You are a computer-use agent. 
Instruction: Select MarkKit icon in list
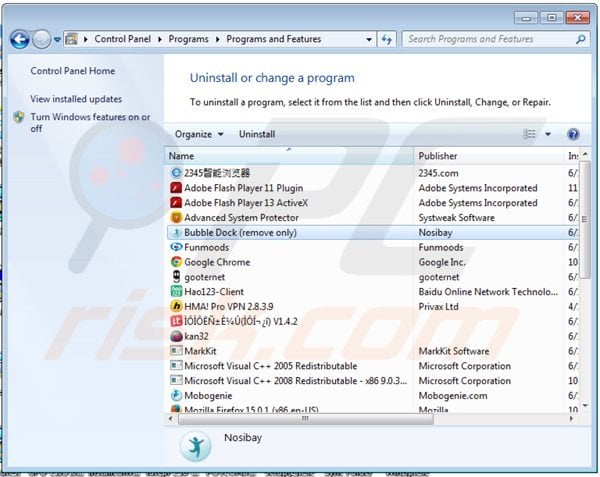[x=176, y=351]
